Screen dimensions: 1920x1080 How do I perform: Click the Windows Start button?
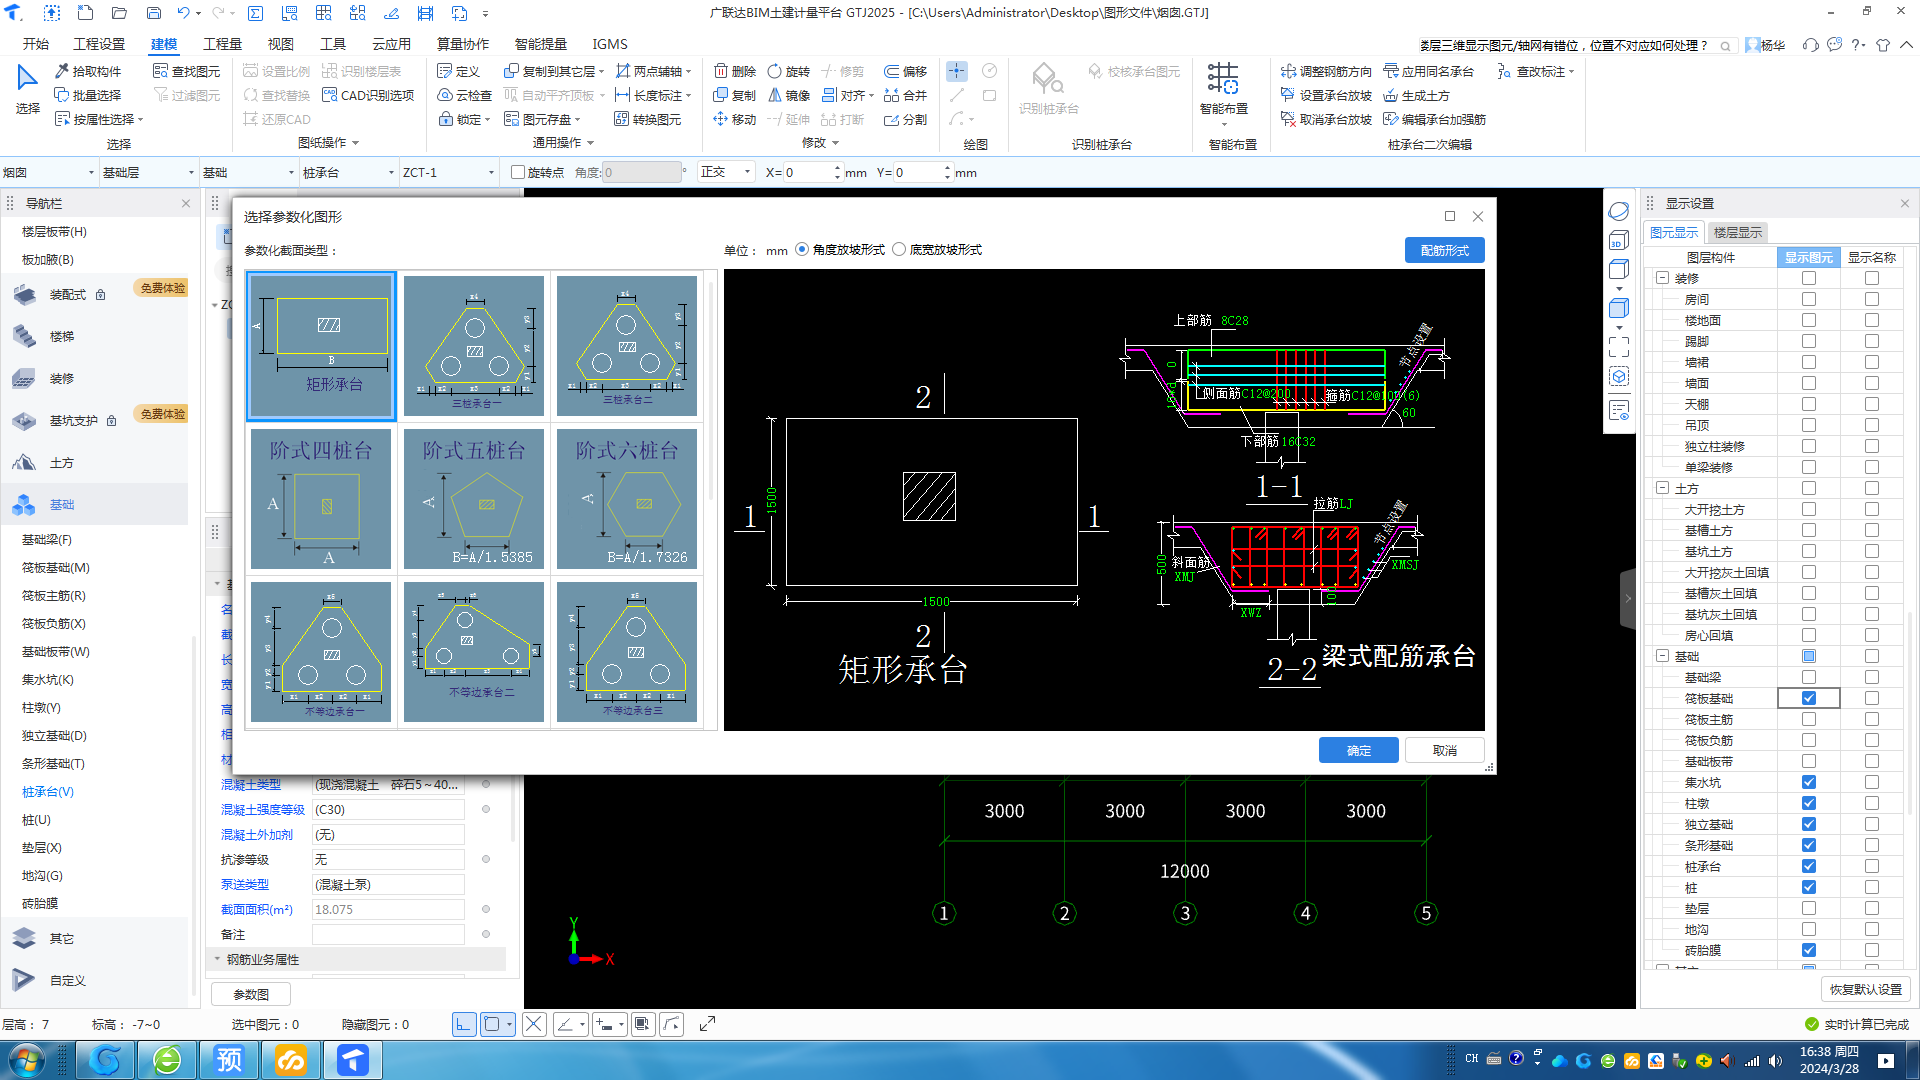point(27,1060)
